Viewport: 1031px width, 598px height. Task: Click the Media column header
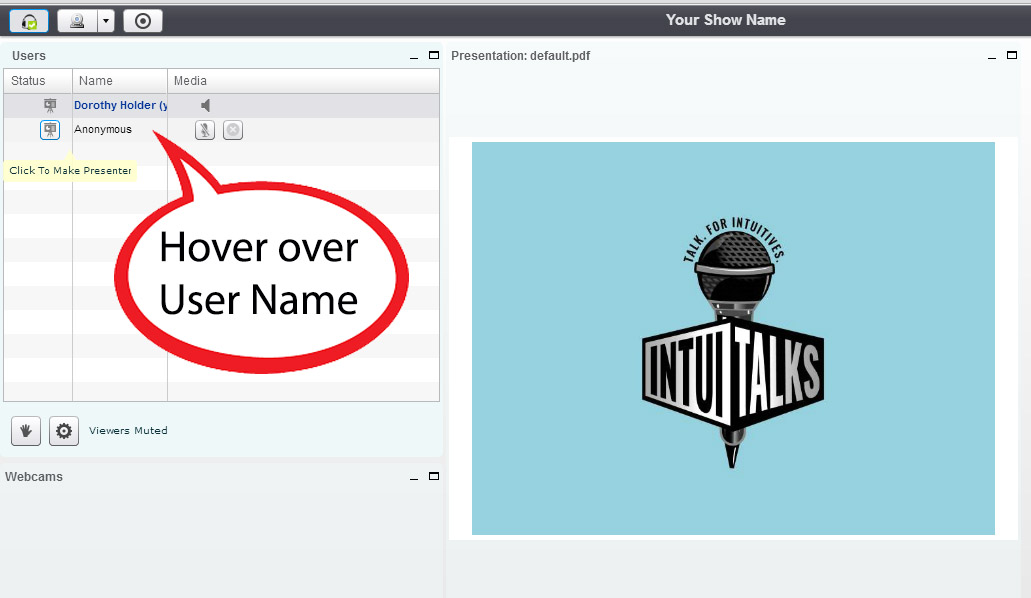[x=303, y=81]
